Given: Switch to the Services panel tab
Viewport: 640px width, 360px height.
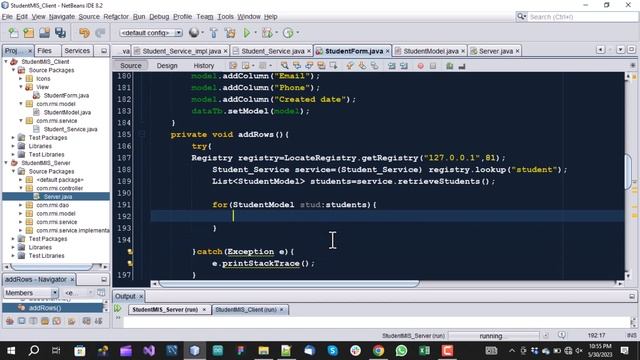Looking at the screenshot, I should tap(77, 51).
